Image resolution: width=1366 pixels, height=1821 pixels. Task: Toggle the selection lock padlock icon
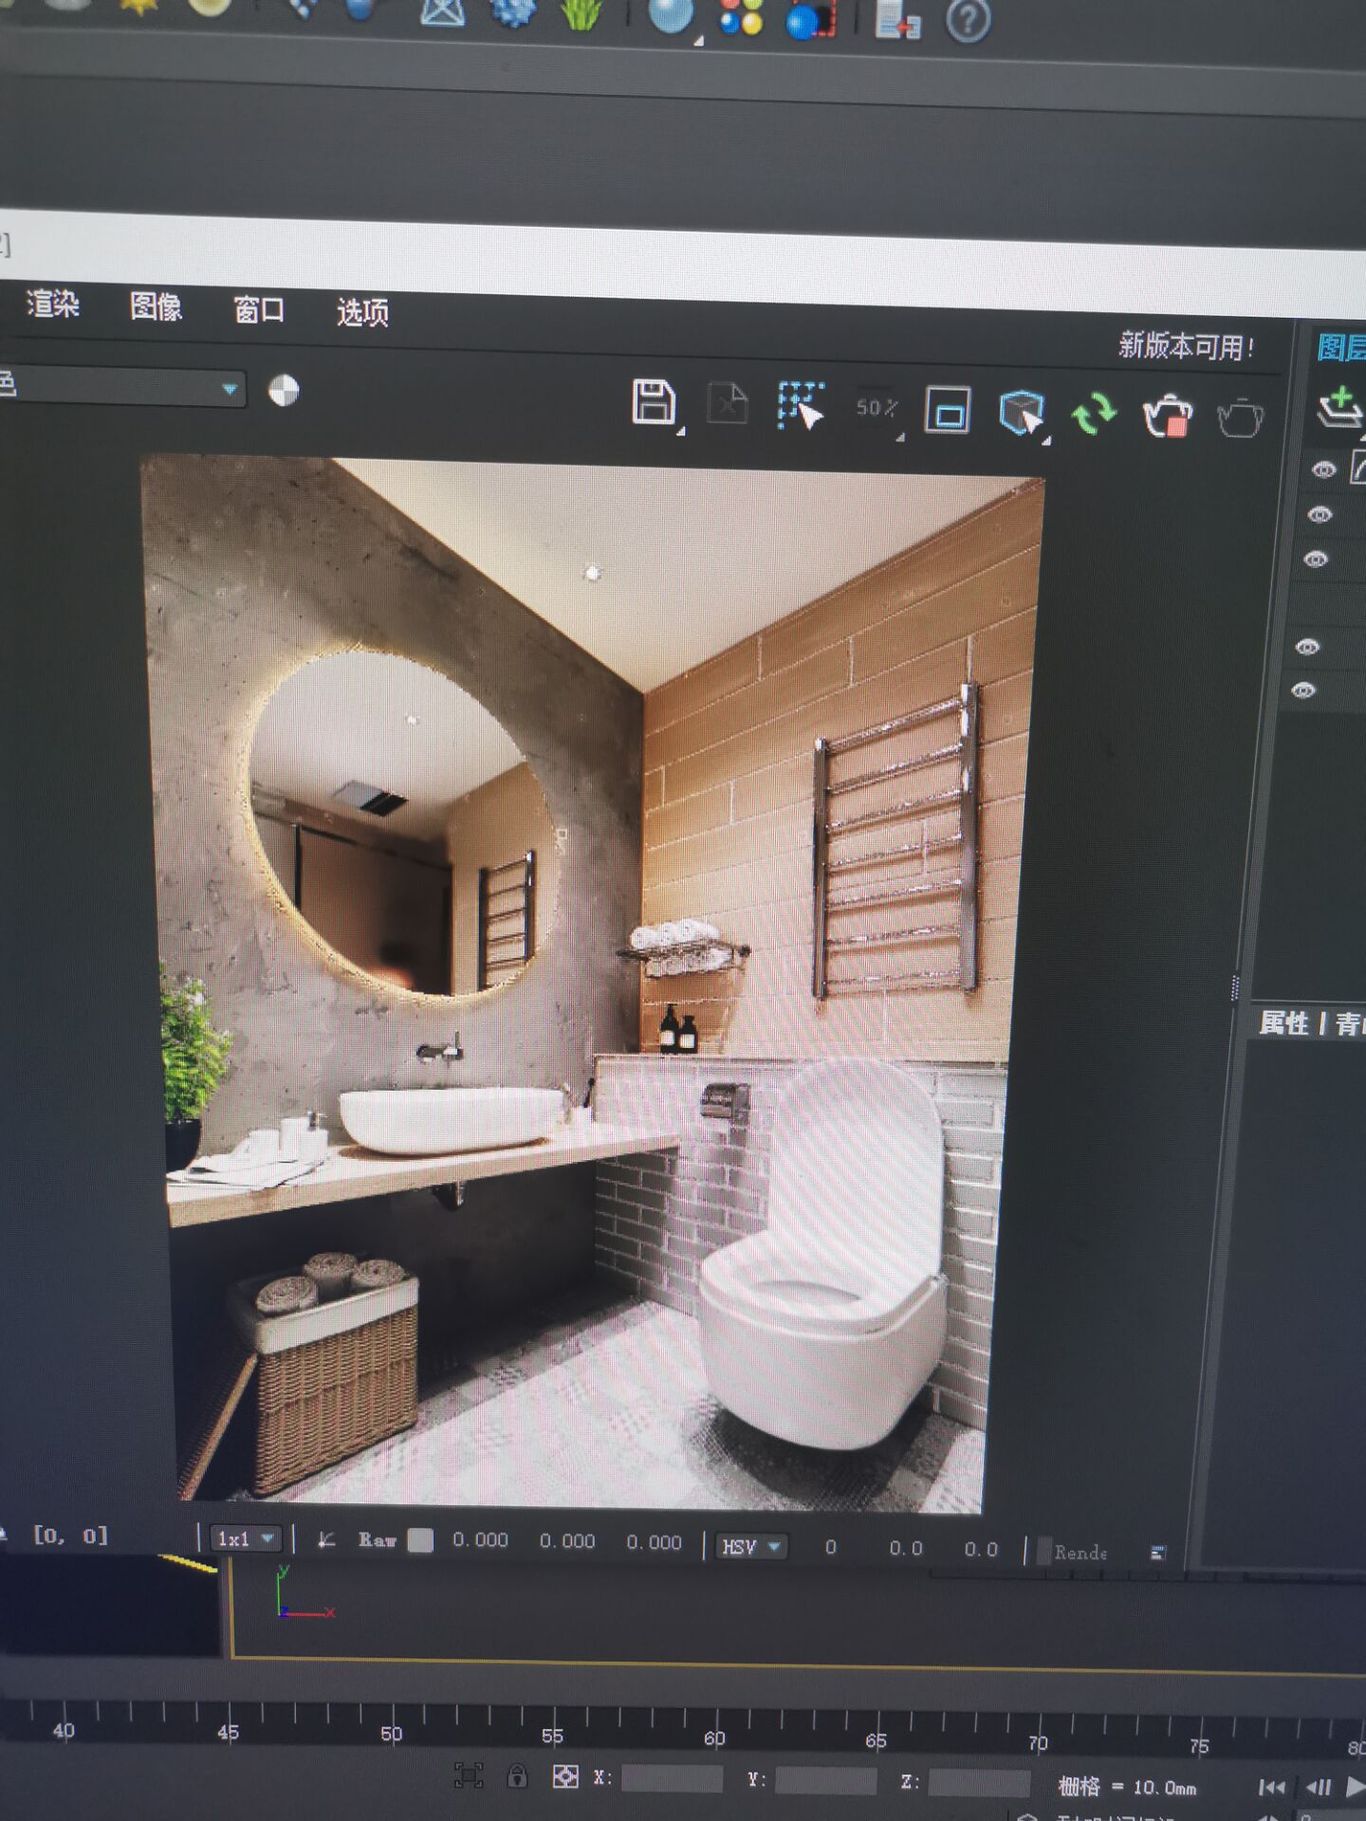[x=517, y=1776]
